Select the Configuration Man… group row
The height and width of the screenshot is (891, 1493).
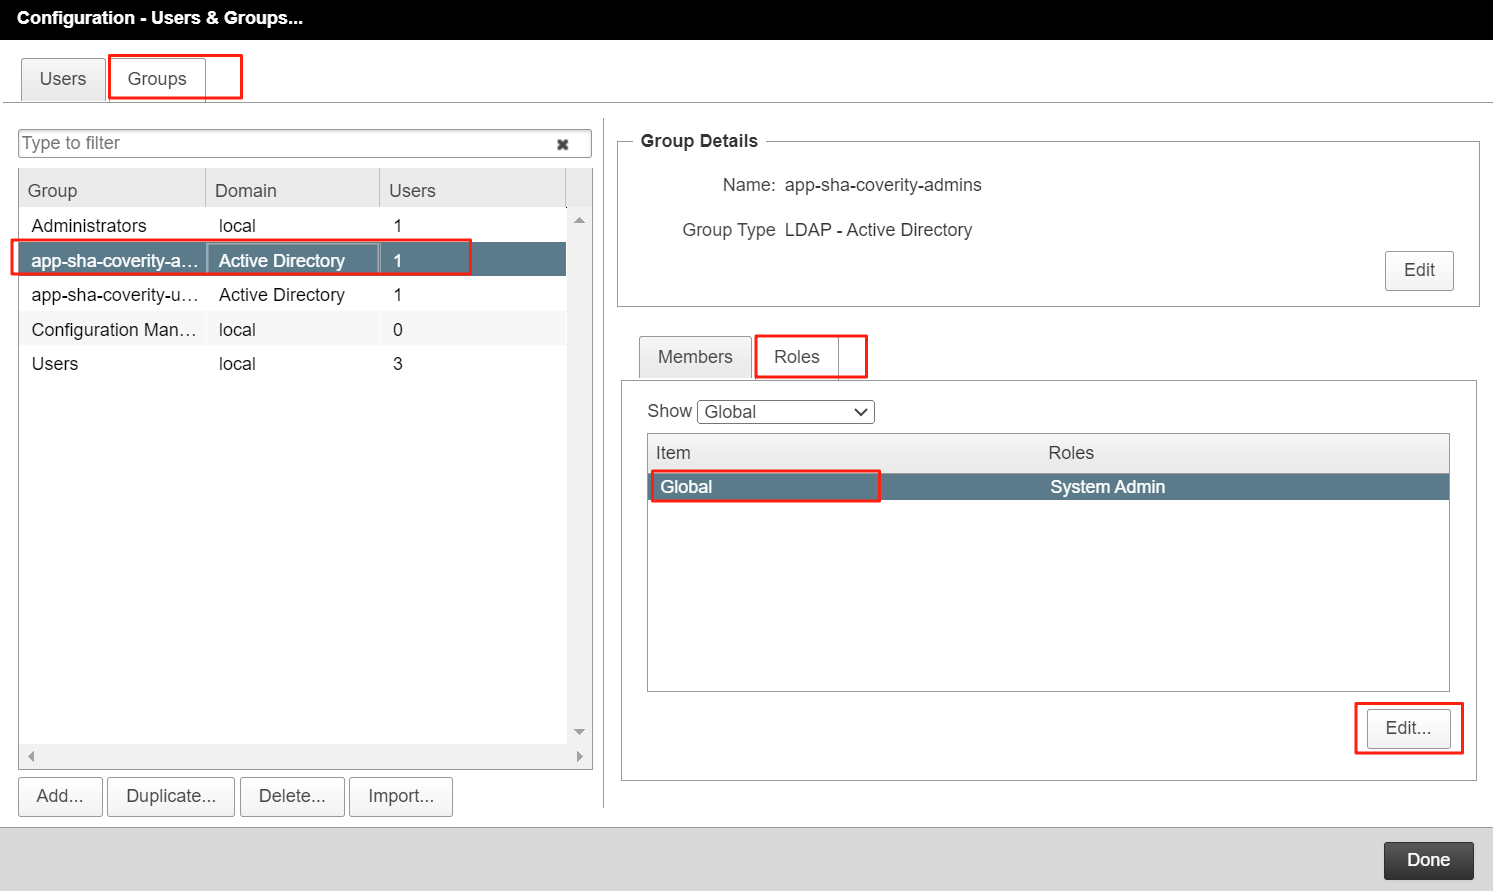[x=292, y=330]
